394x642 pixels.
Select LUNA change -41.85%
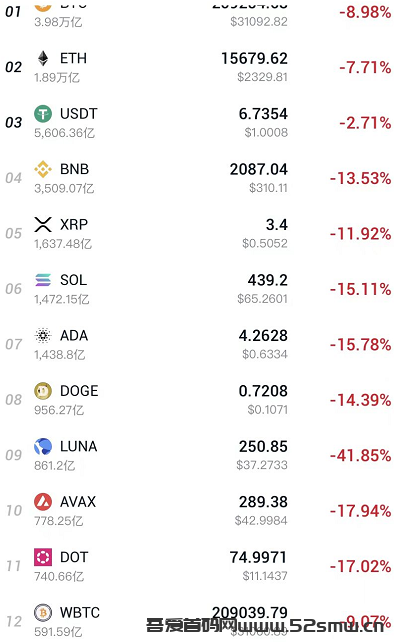coord(360,455)
